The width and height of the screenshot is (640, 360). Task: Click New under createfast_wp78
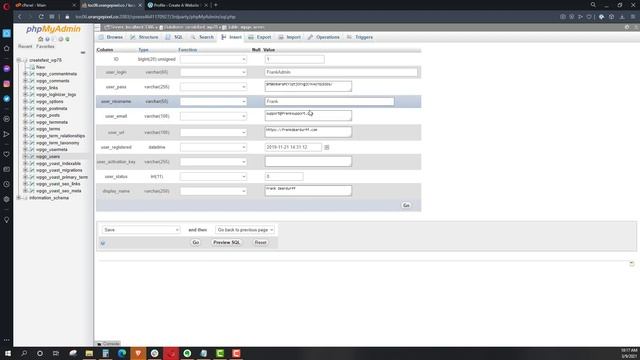[40, 67]
